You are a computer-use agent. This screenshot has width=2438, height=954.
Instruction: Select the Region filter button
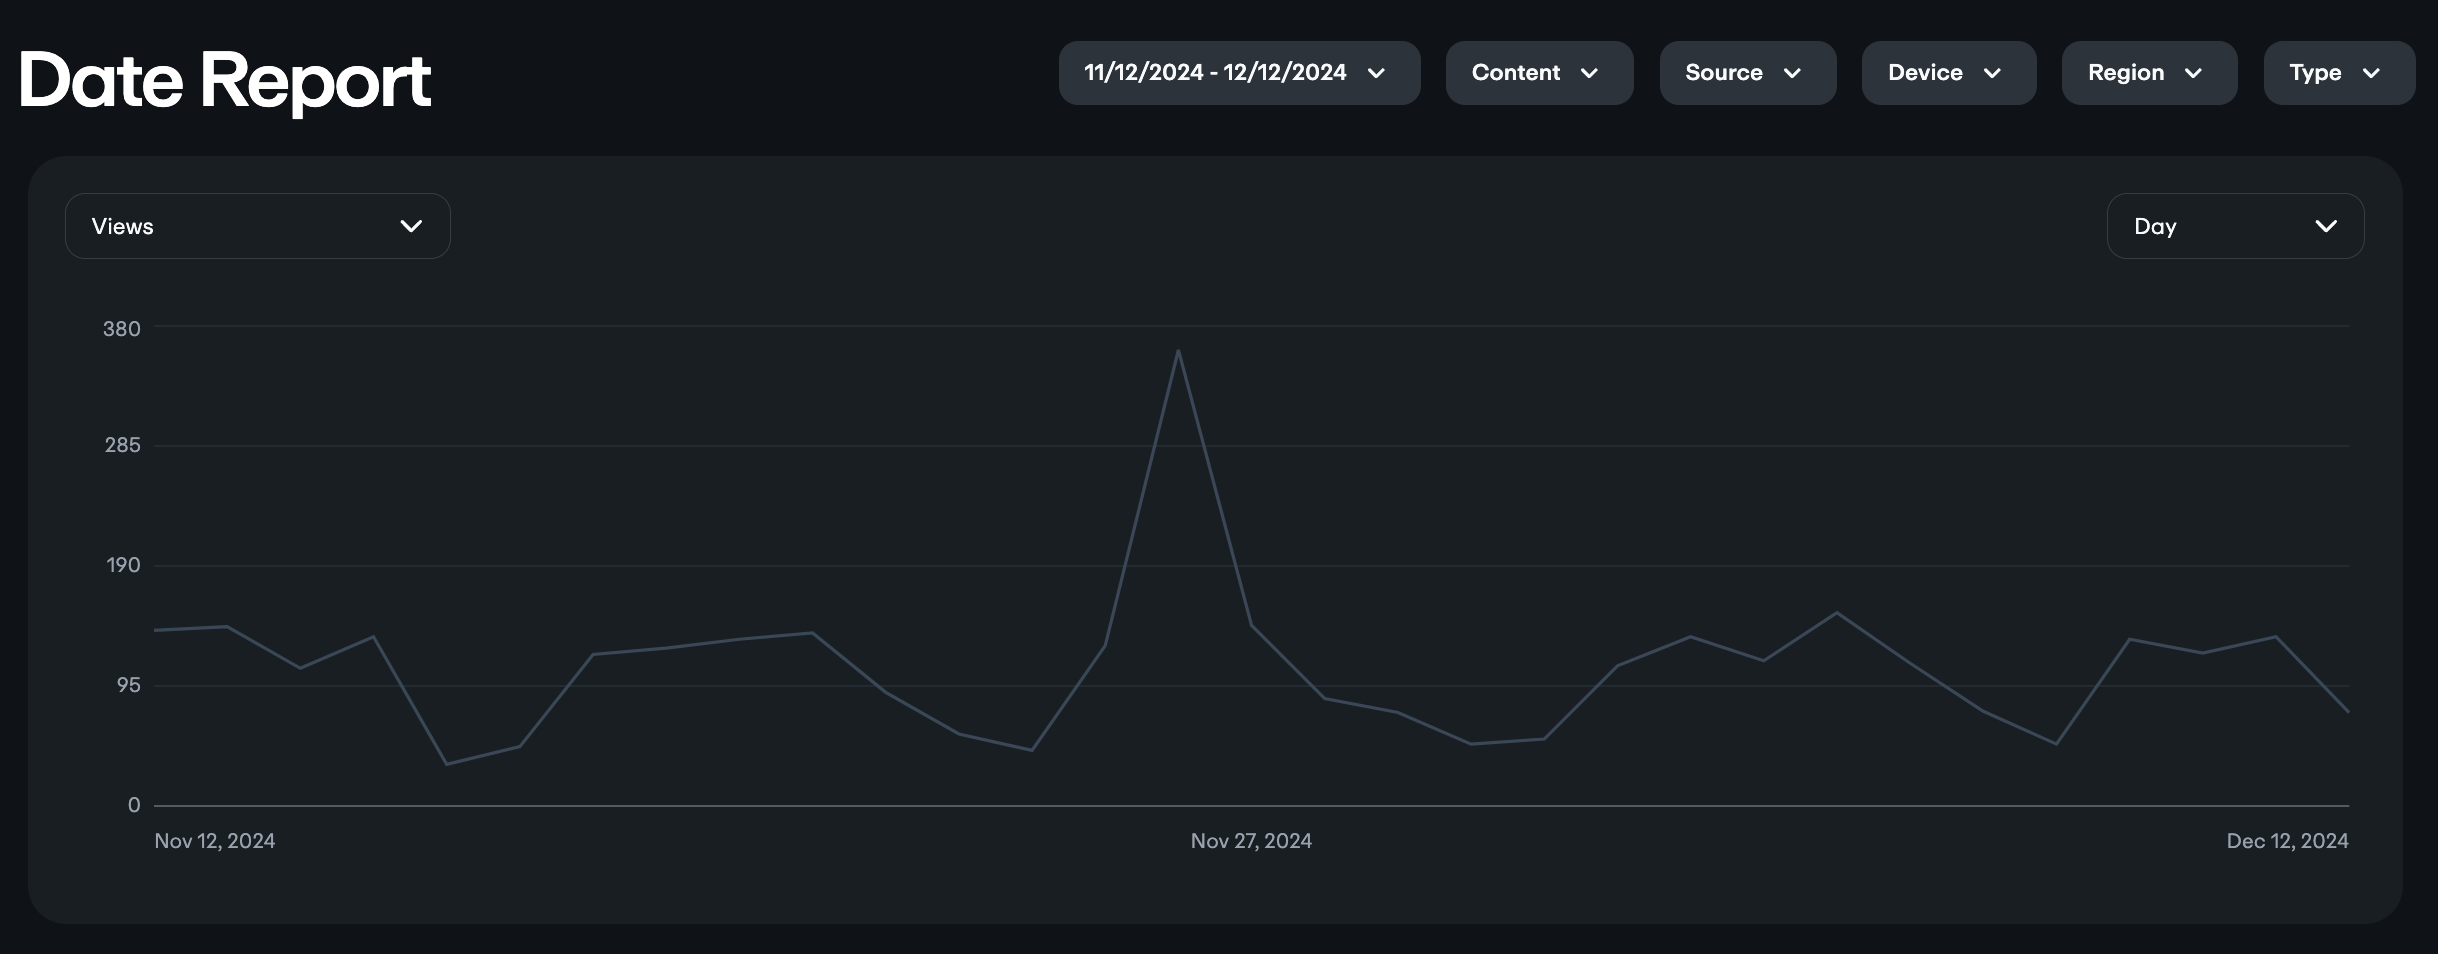click(2126, 73)
